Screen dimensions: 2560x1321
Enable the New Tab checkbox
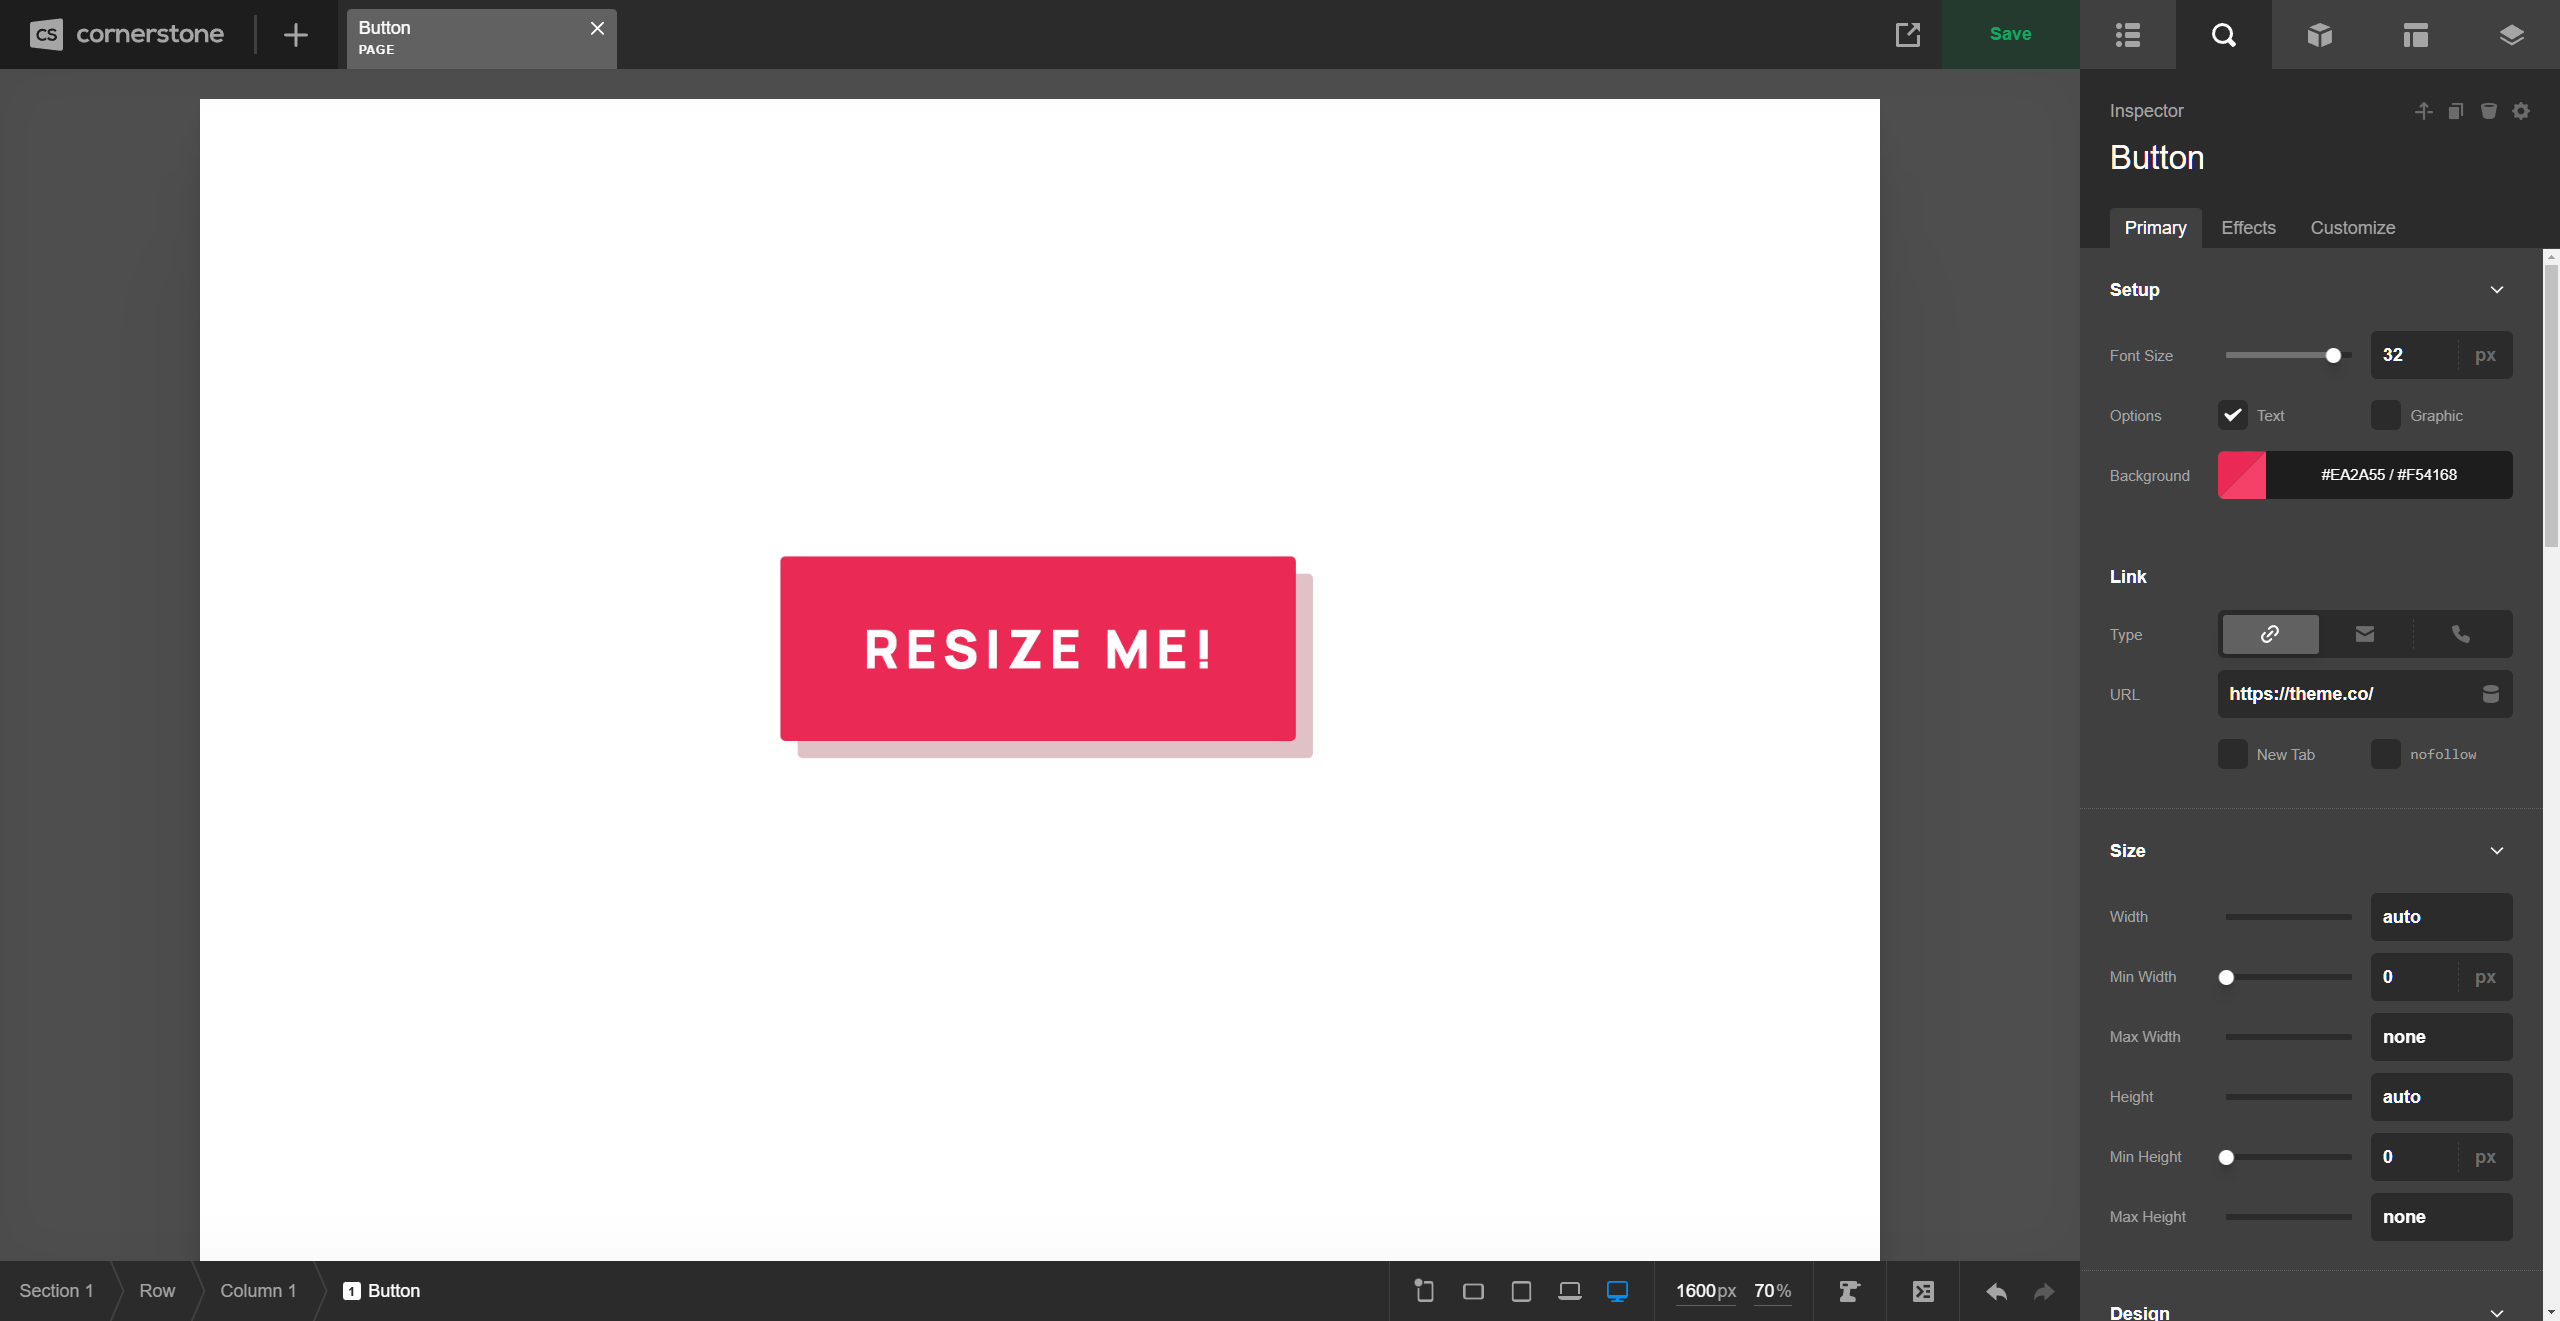pyautogui.click(x=2231, y=754)
